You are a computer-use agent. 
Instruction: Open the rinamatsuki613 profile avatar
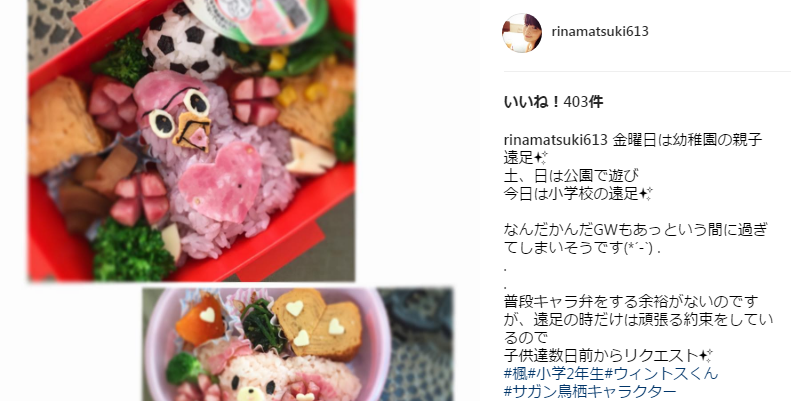[522, 33]
